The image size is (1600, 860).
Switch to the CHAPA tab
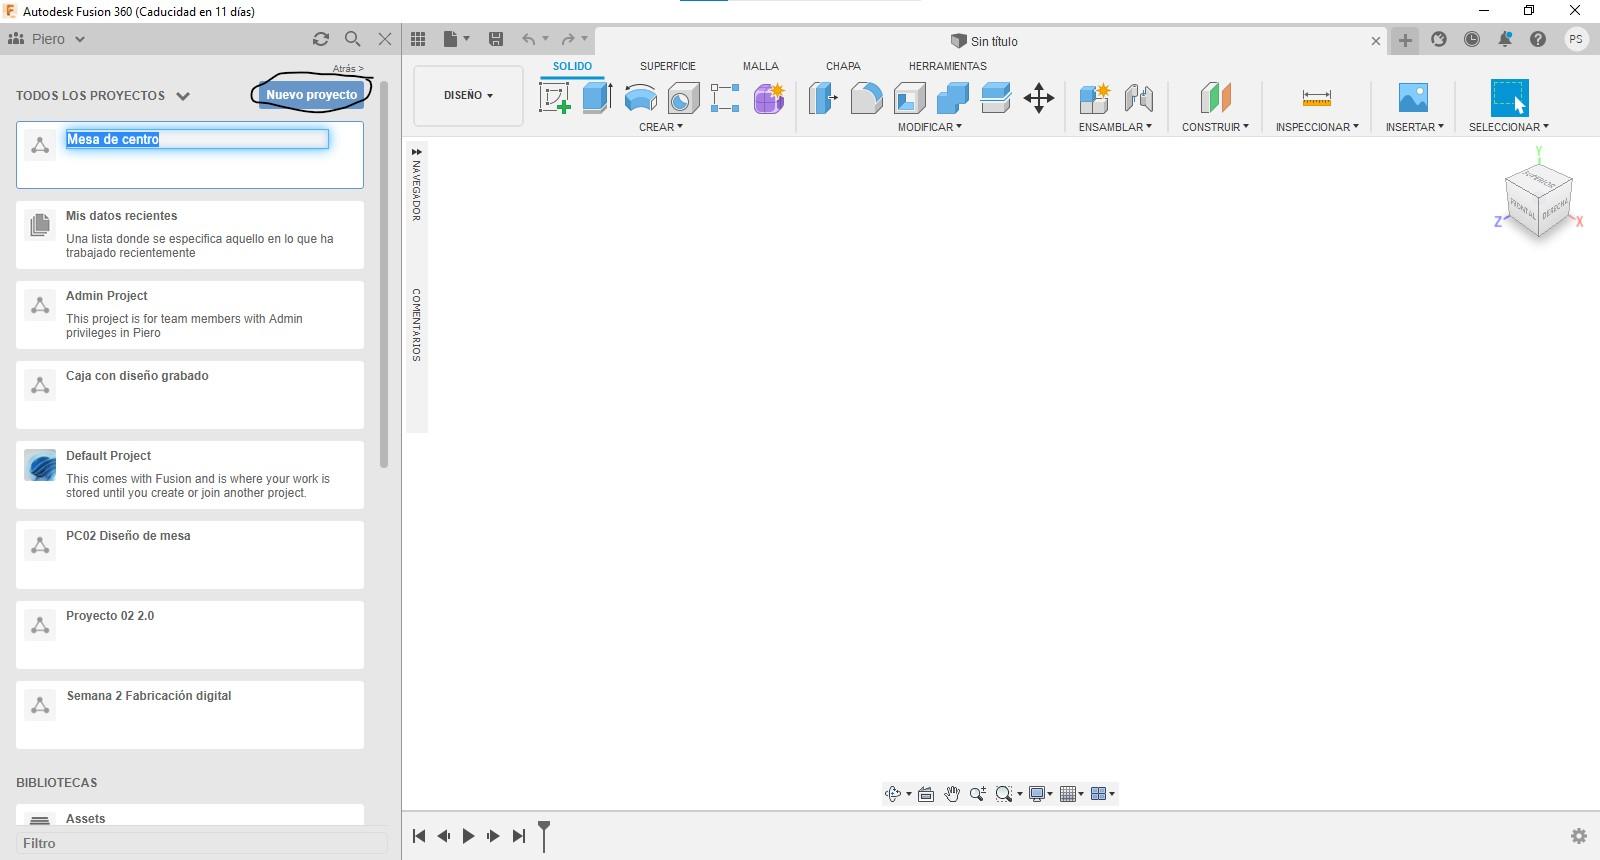(x=843, y=66)
